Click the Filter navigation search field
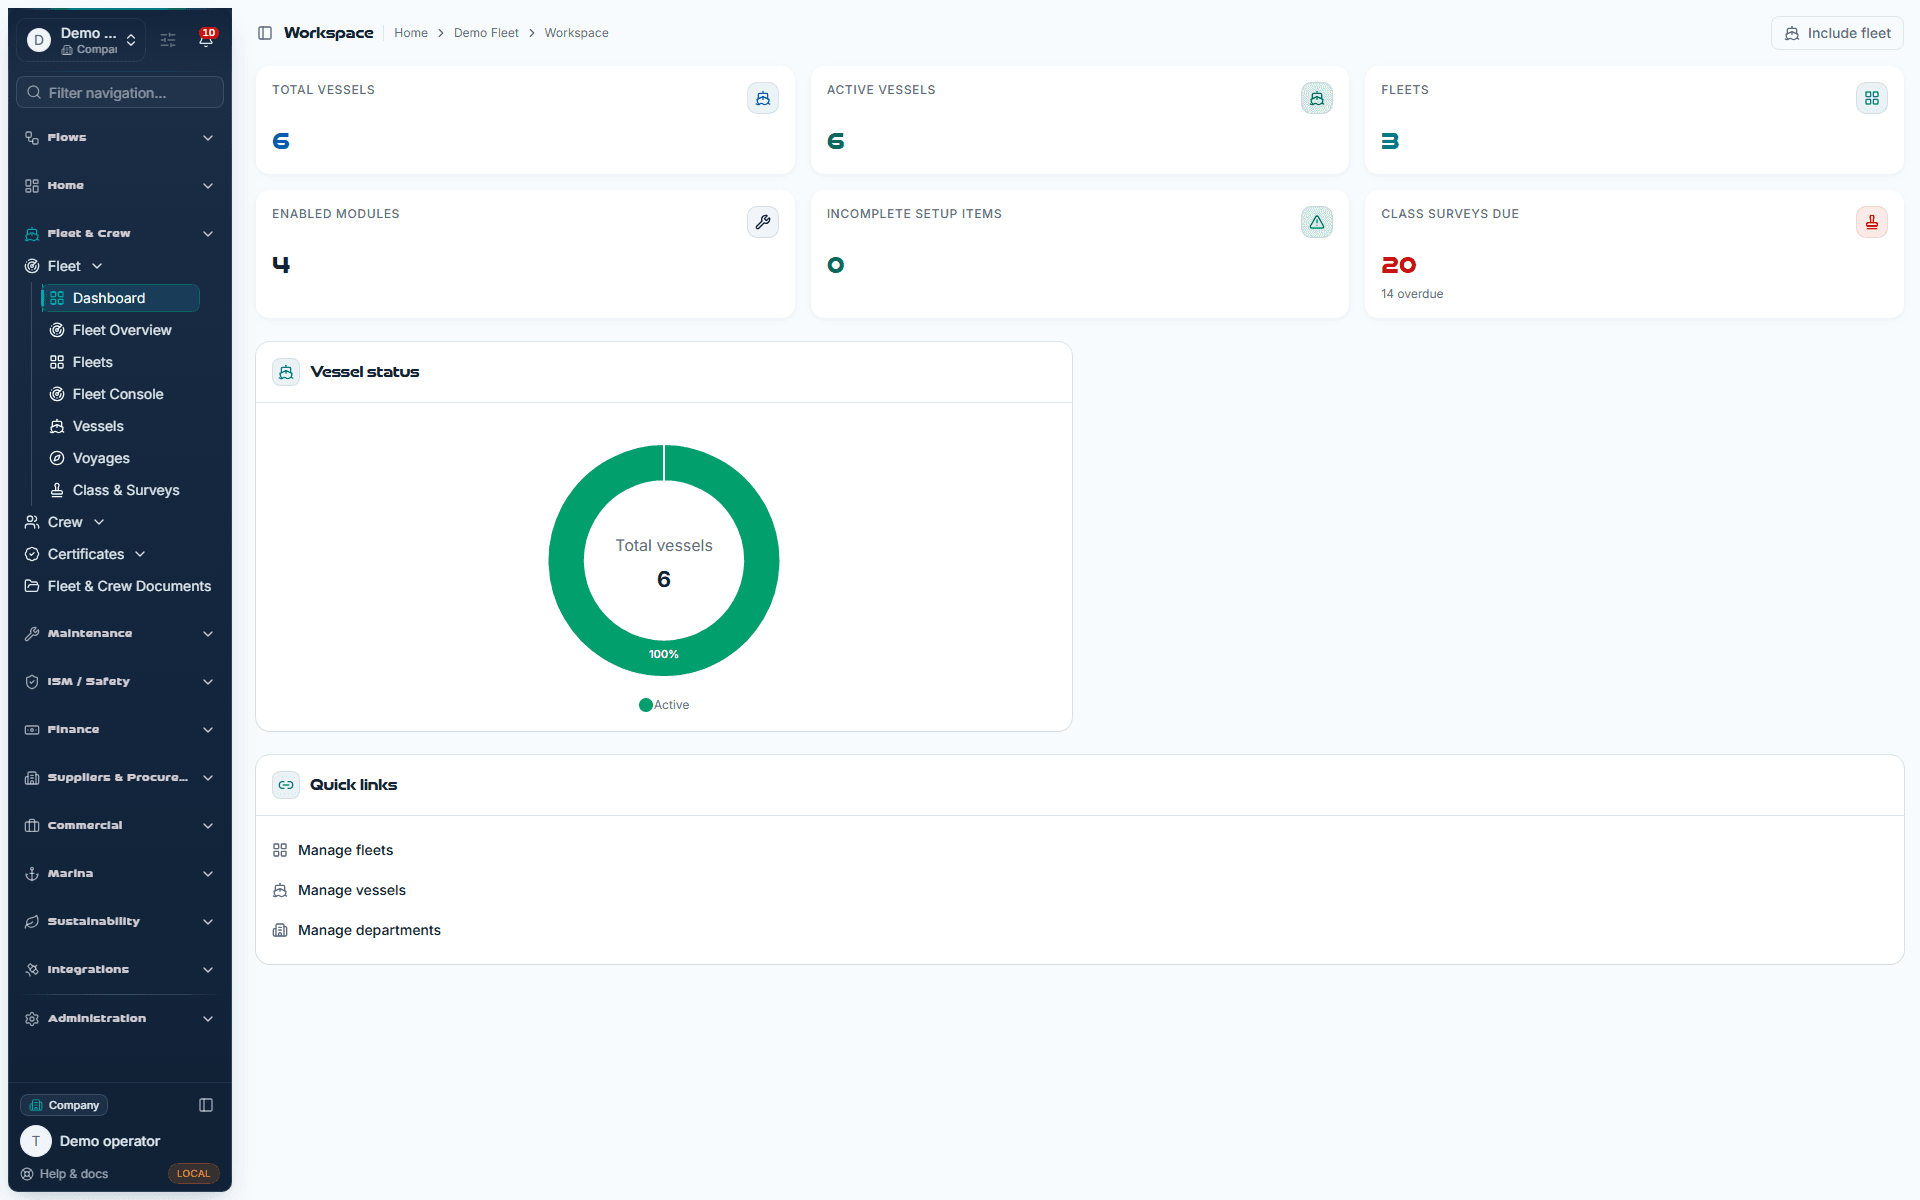1920x1200 pixels. pos(120,93)
